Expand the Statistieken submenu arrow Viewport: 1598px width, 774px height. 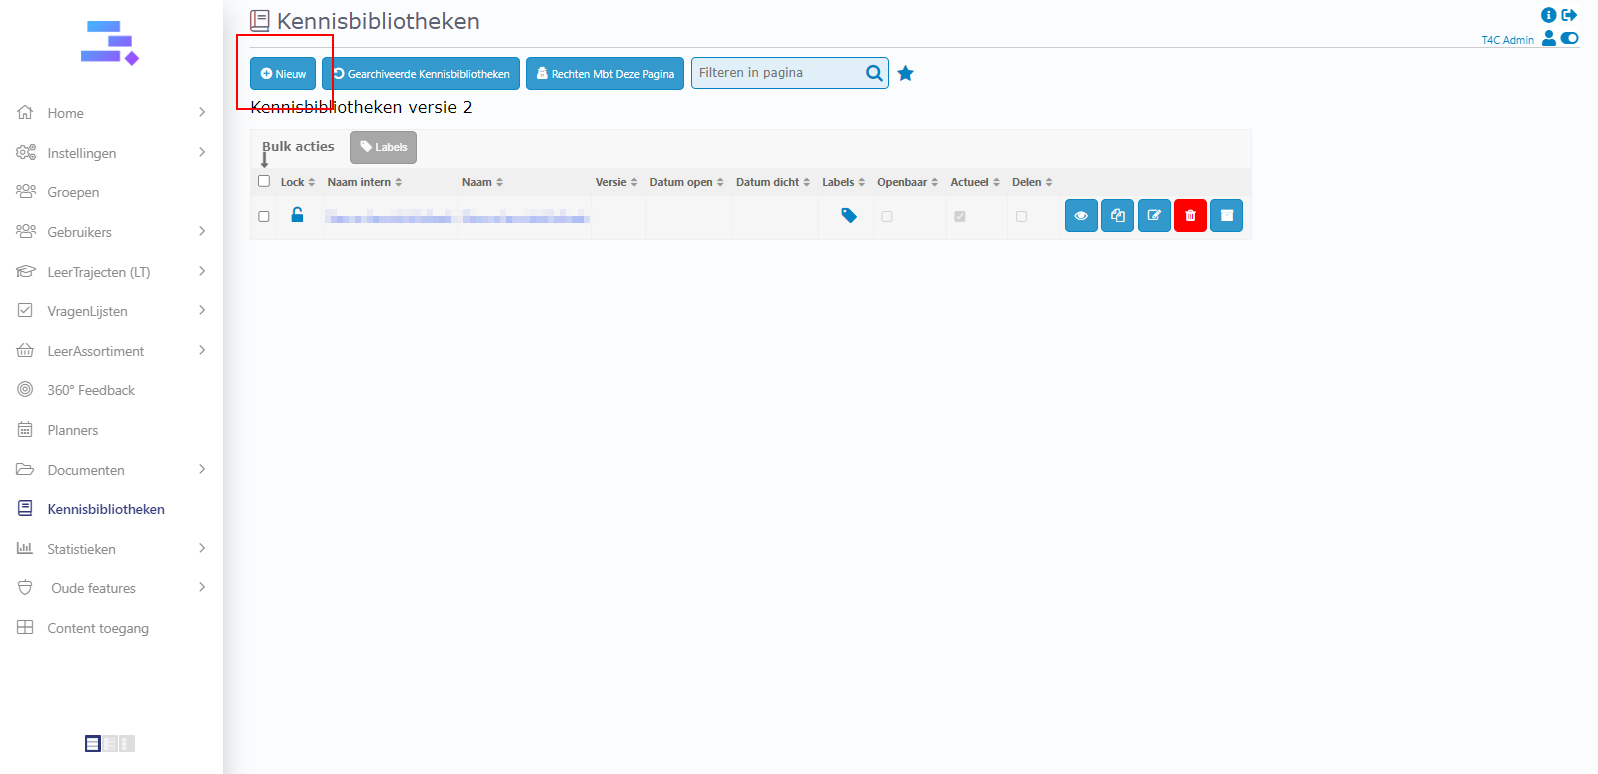point(202,548)
